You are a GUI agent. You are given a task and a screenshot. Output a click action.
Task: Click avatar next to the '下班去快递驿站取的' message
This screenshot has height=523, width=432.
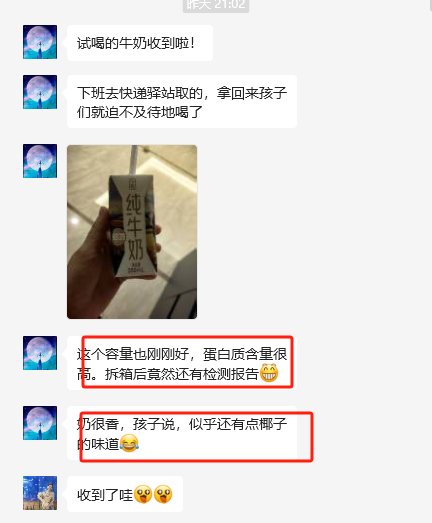[x=40, y=92]
